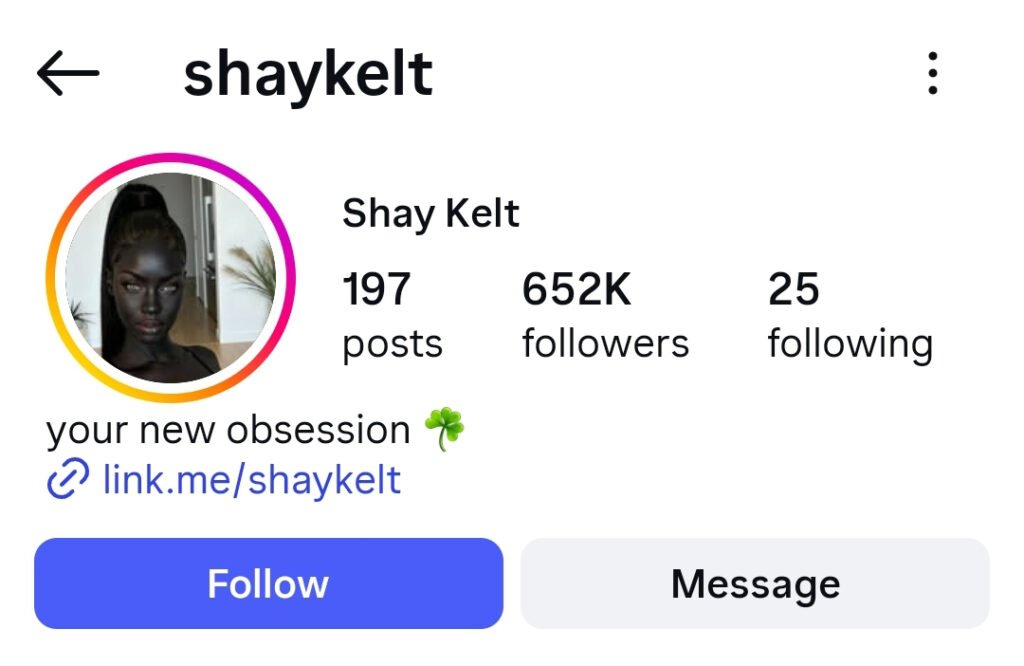Click the 'followers' label
This screenshot has width=1024, height=666.
pyautogui.click(x=605, y=343)
